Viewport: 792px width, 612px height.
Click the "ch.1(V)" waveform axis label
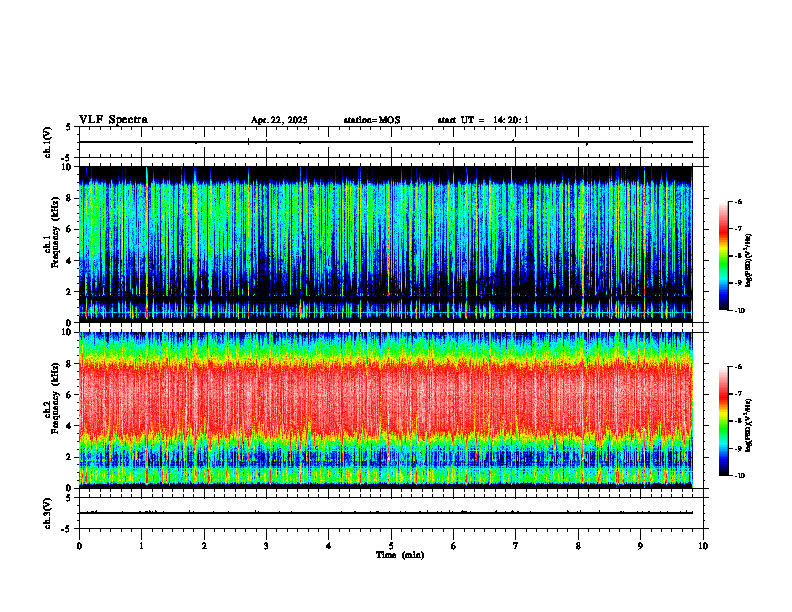coord(48,142)
